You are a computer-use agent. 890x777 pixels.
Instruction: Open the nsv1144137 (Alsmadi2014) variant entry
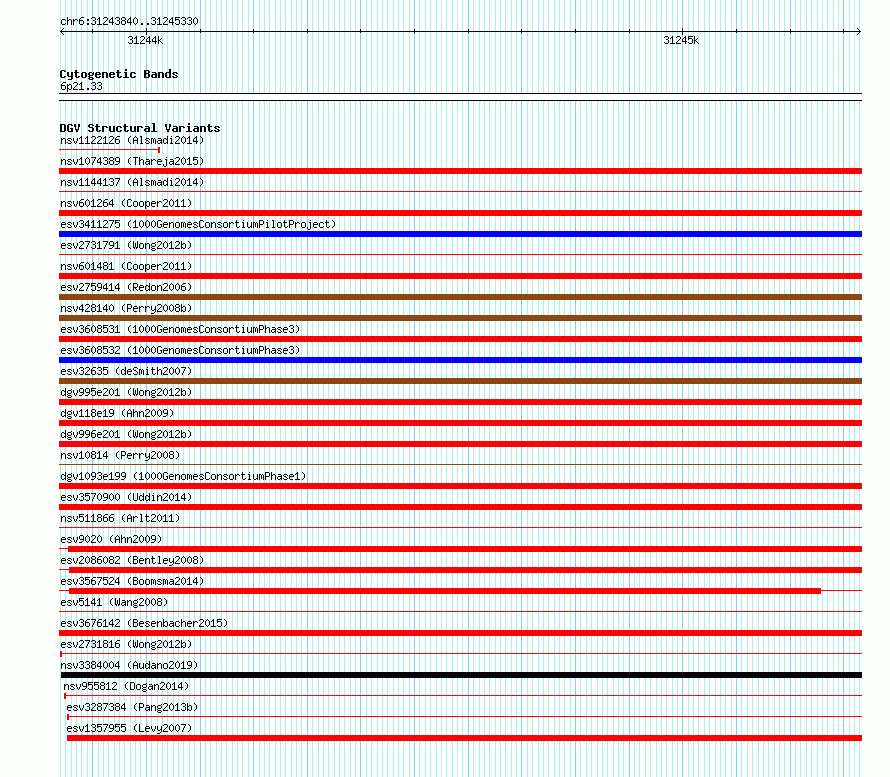[x=132, y=182]
